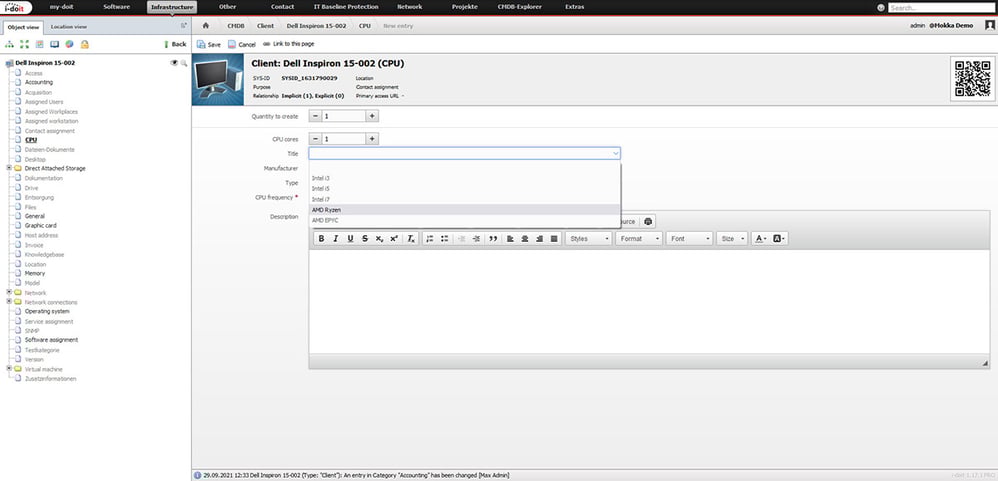Open the background color picker

779,239
